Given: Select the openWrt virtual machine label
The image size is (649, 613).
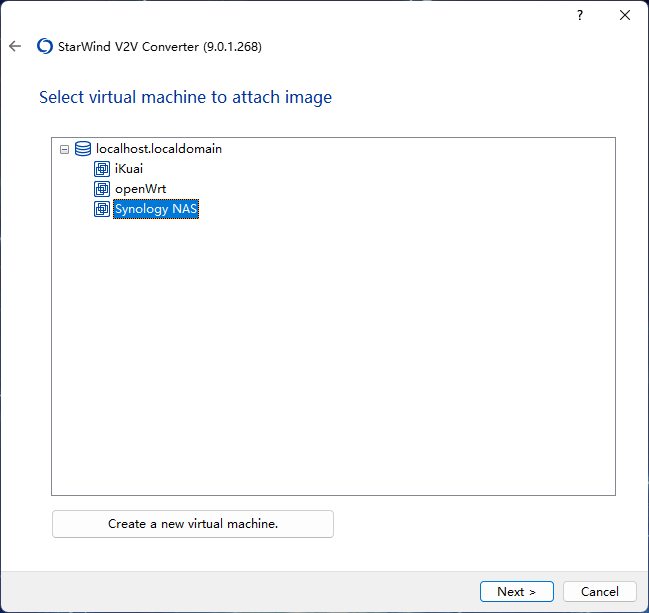Looking at the screenshot, I should pyautogui.click(x=140, y=189).
